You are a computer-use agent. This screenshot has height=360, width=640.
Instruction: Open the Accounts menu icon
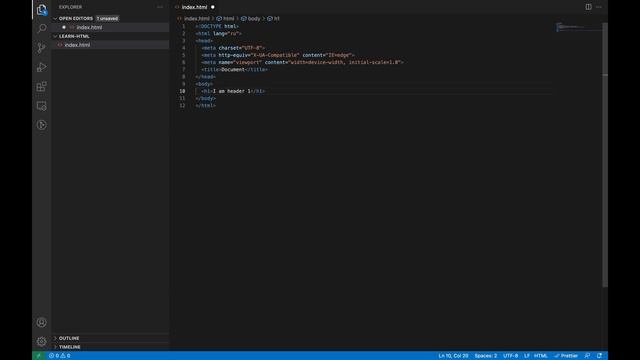pos(42,322)
